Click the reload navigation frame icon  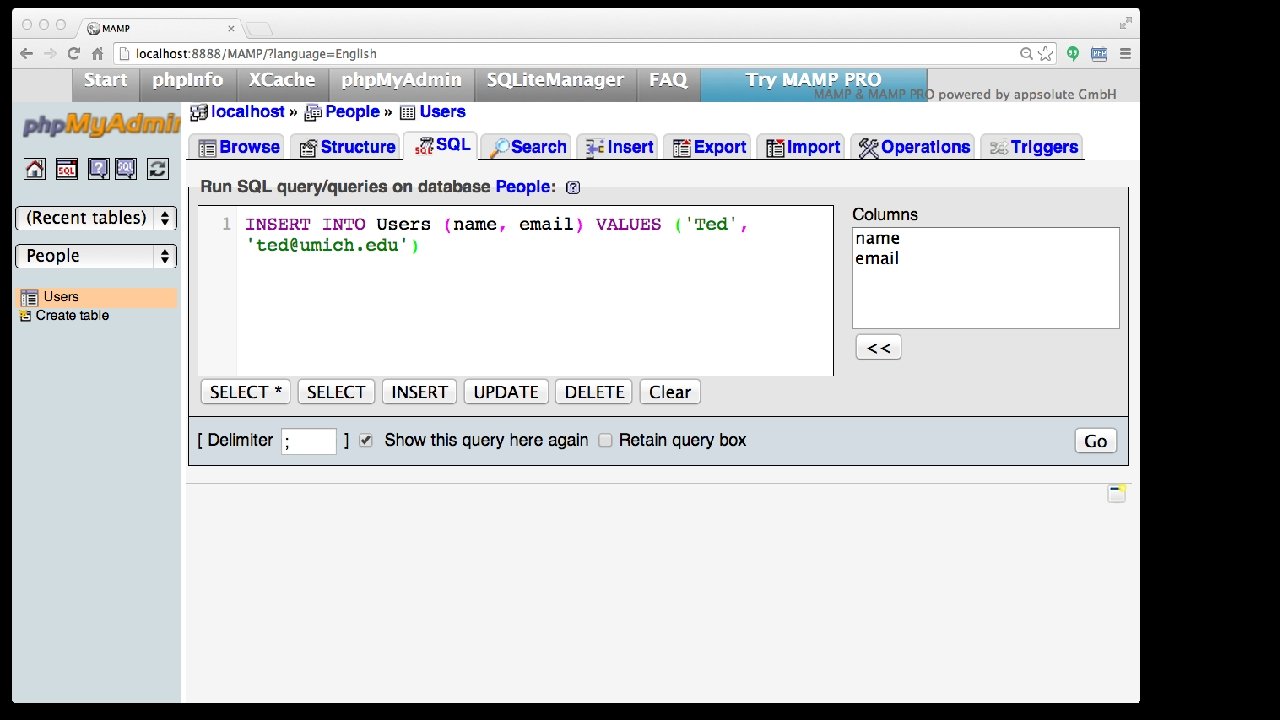[158, 169]
